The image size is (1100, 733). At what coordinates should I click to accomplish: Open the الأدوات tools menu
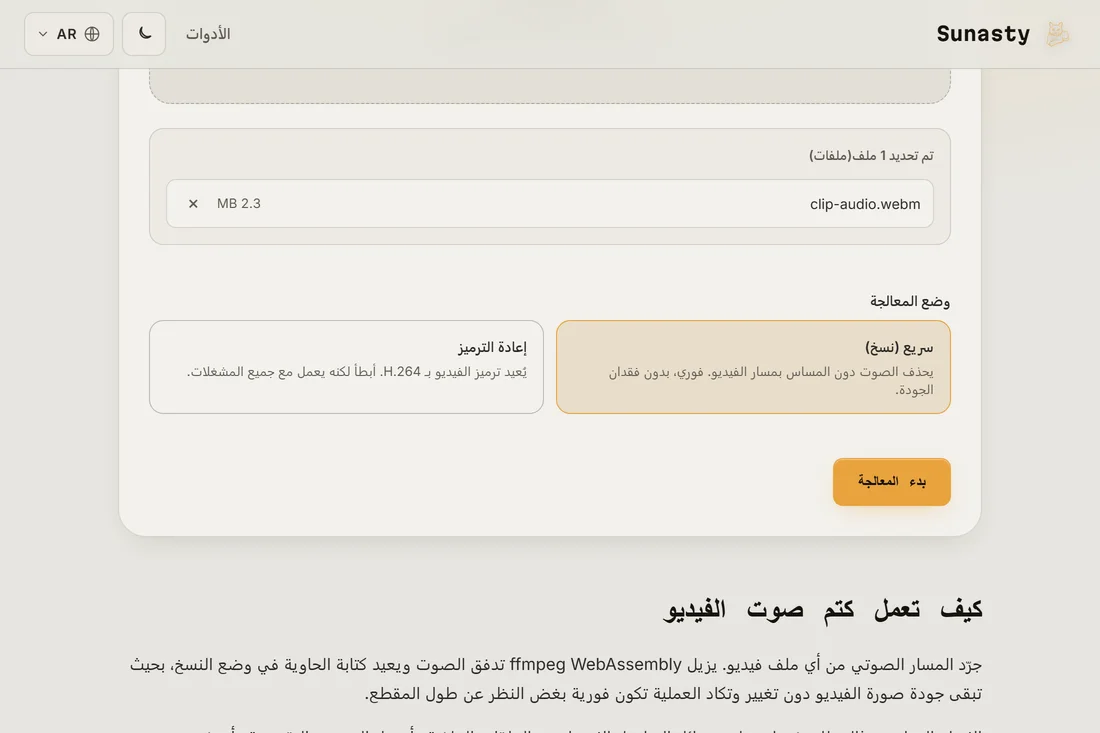pos(208,34)
